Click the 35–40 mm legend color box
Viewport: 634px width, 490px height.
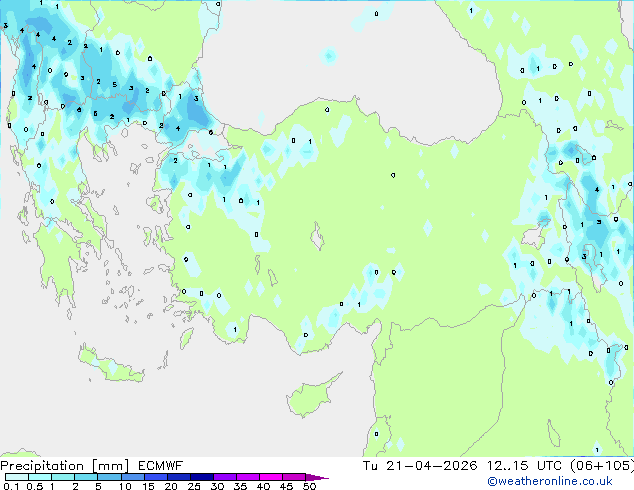247,477
